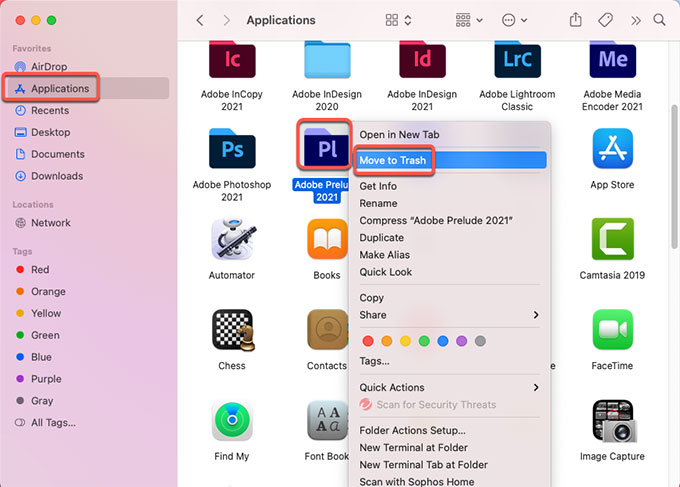The width and height of the screenshot is (680, 487).
Task: Select the Contacts app icon
Action: [x=327, y=330]
